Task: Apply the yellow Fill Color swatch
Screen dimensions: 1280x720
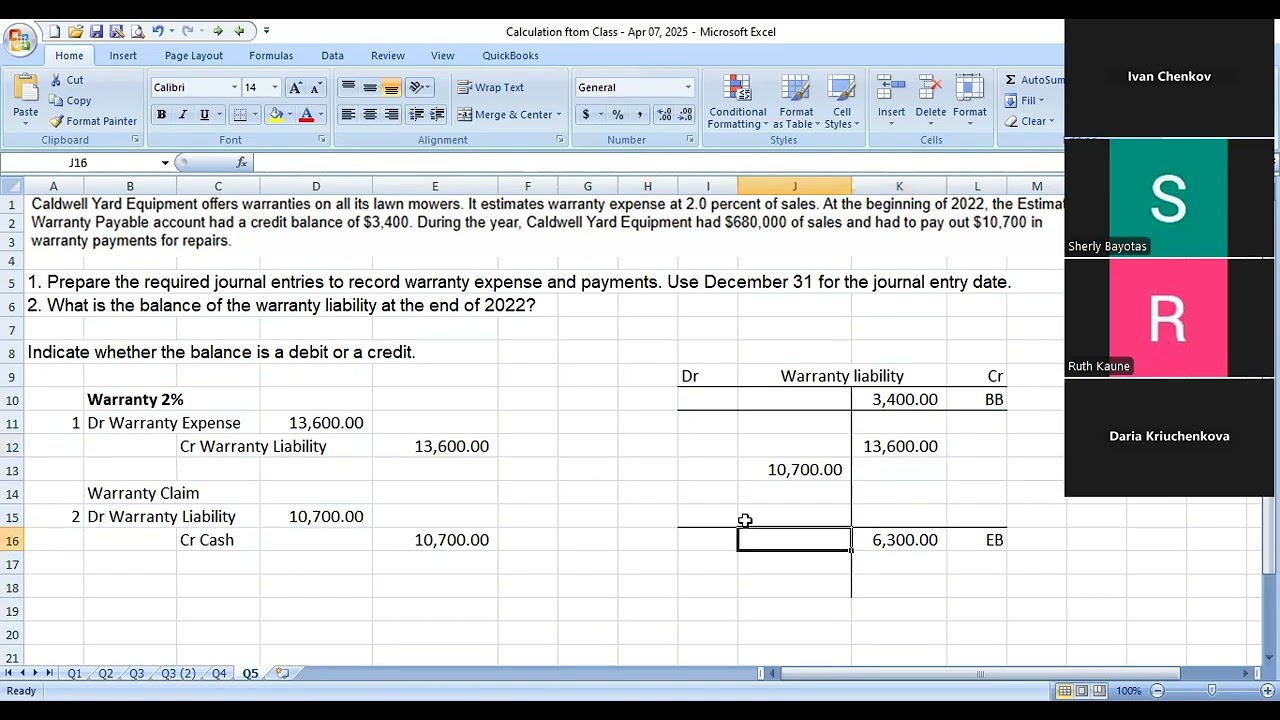Action: pyautogui.click(x=275, y=115)
